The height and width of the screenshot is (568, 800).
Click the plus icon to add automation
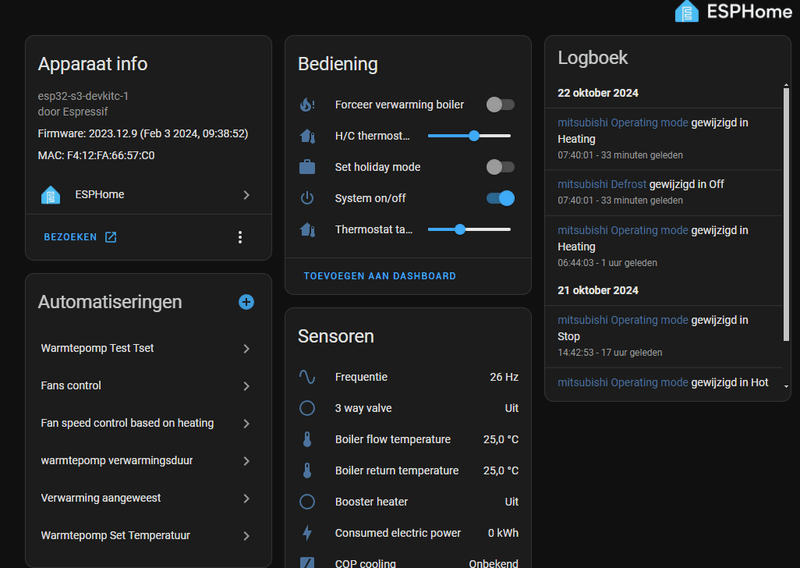tap(246, 301)
